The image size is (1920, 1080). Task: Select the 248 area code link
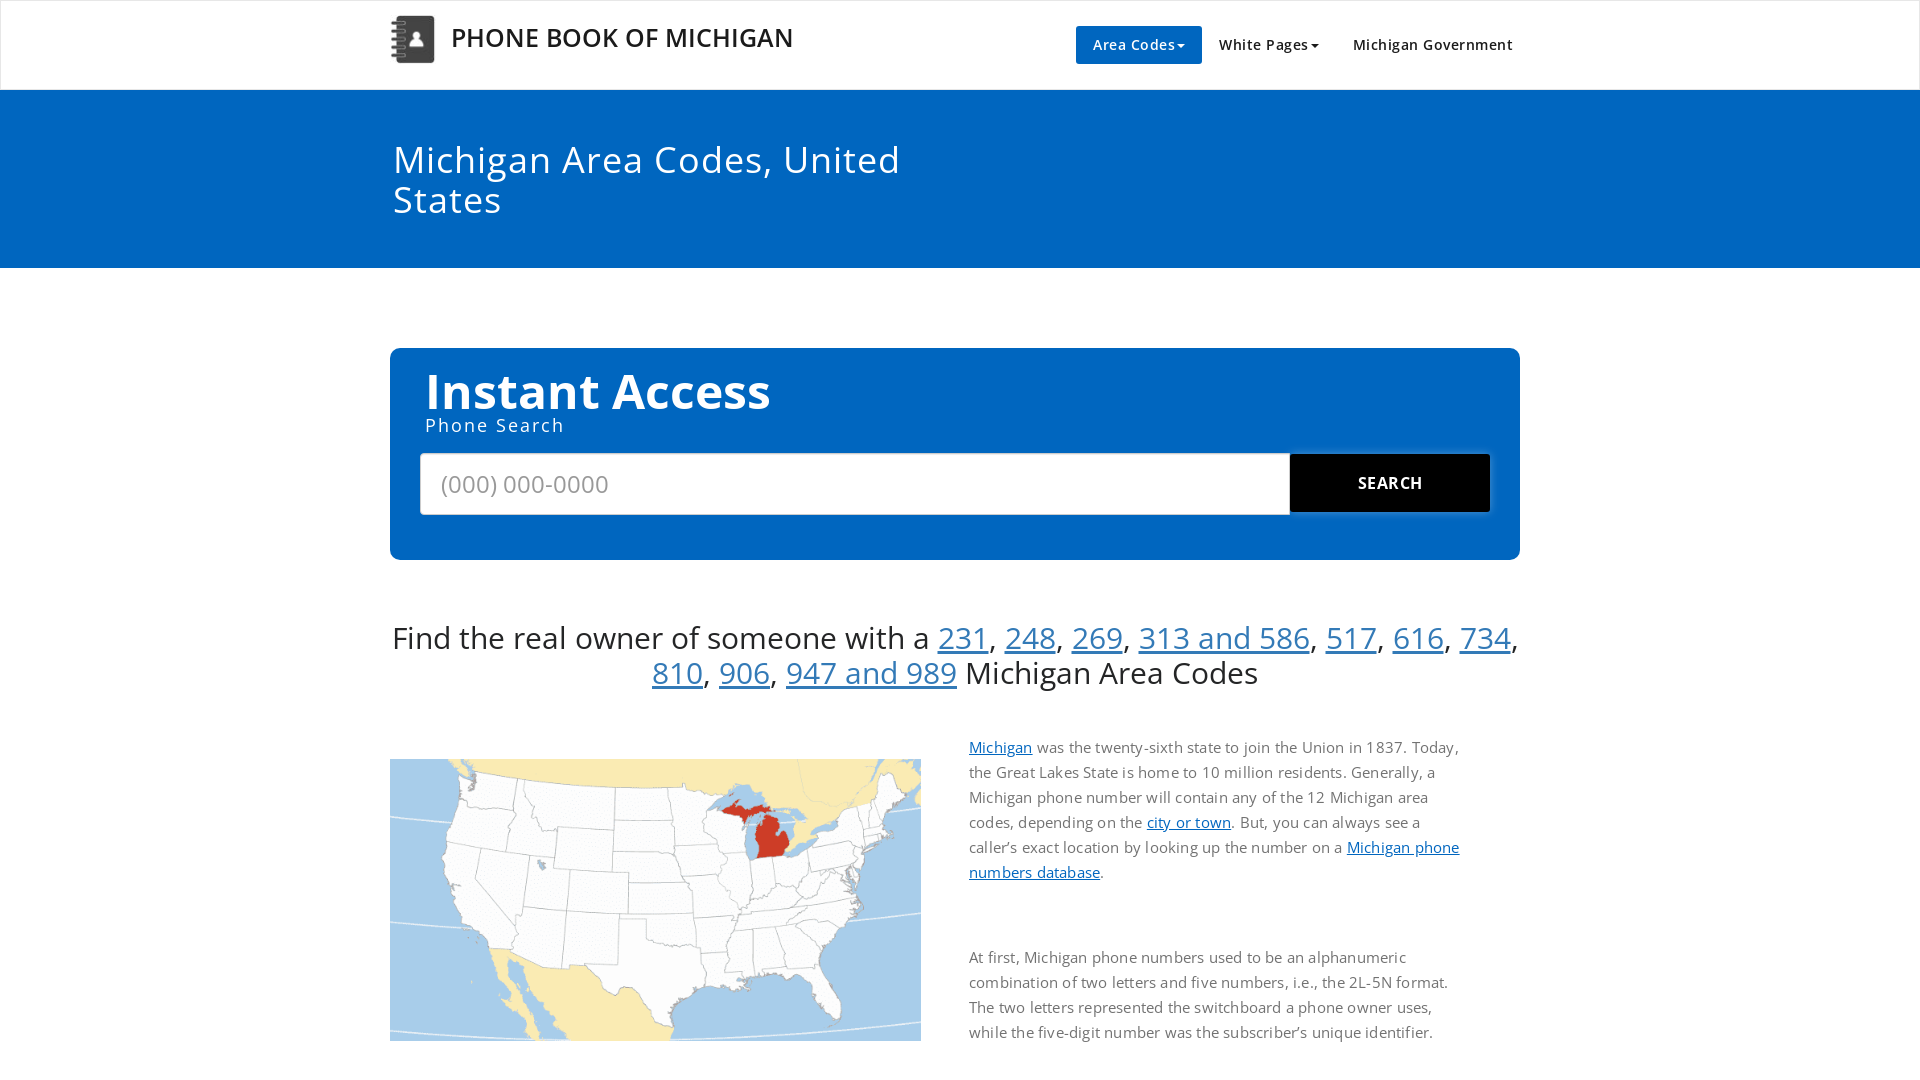click(1030, 638)
